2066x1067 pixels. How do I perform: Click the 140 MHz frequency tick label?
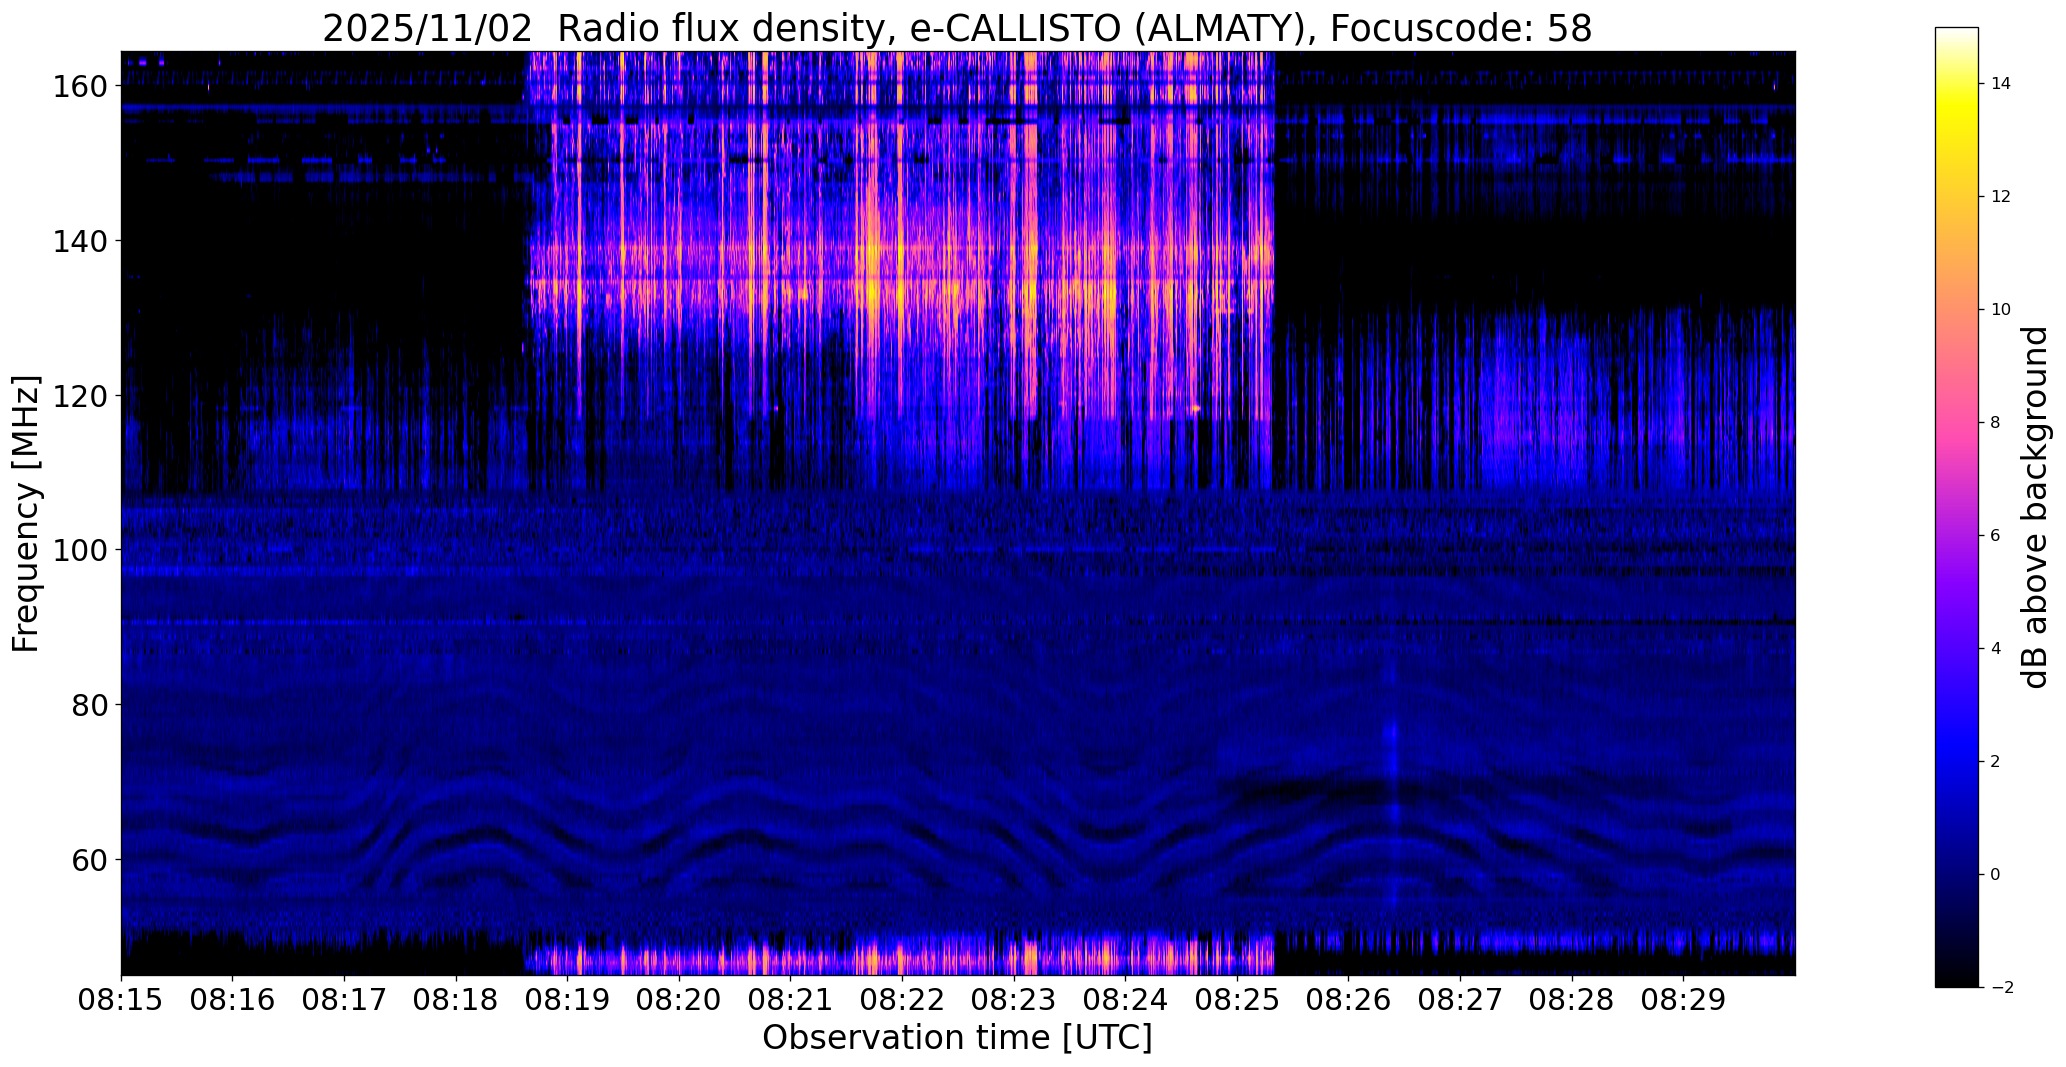click(x=82, y=241)
